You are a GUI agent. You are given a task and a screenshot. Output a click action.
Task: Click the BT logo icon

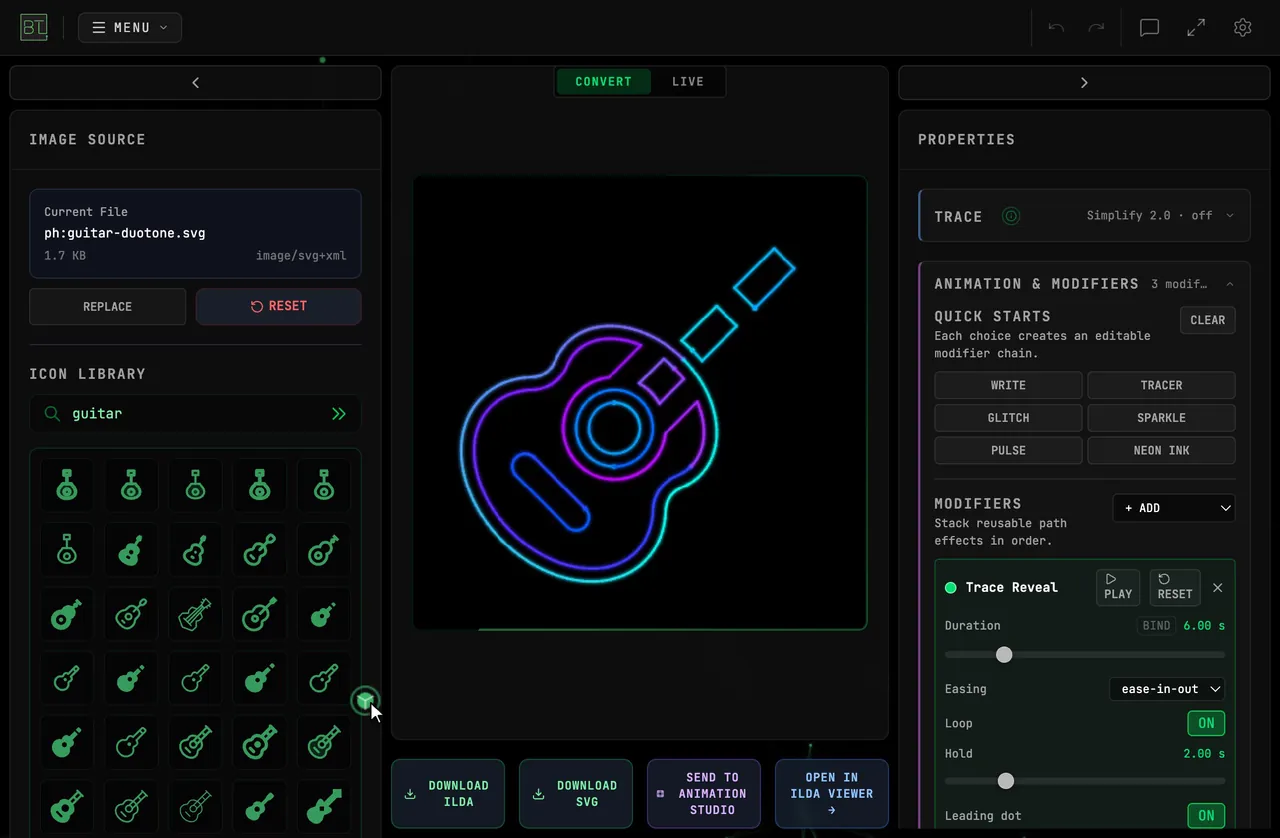34,27
